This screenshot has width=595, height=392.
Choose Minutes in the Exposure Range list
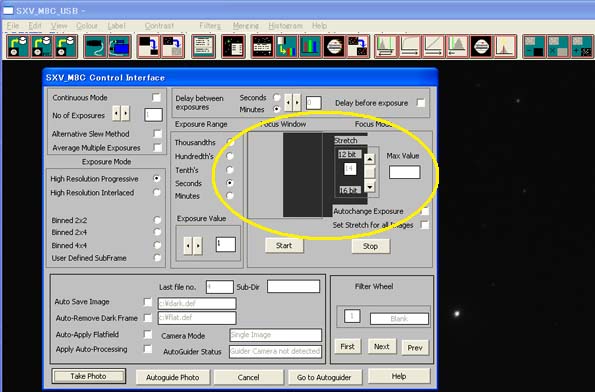[230, 196]
